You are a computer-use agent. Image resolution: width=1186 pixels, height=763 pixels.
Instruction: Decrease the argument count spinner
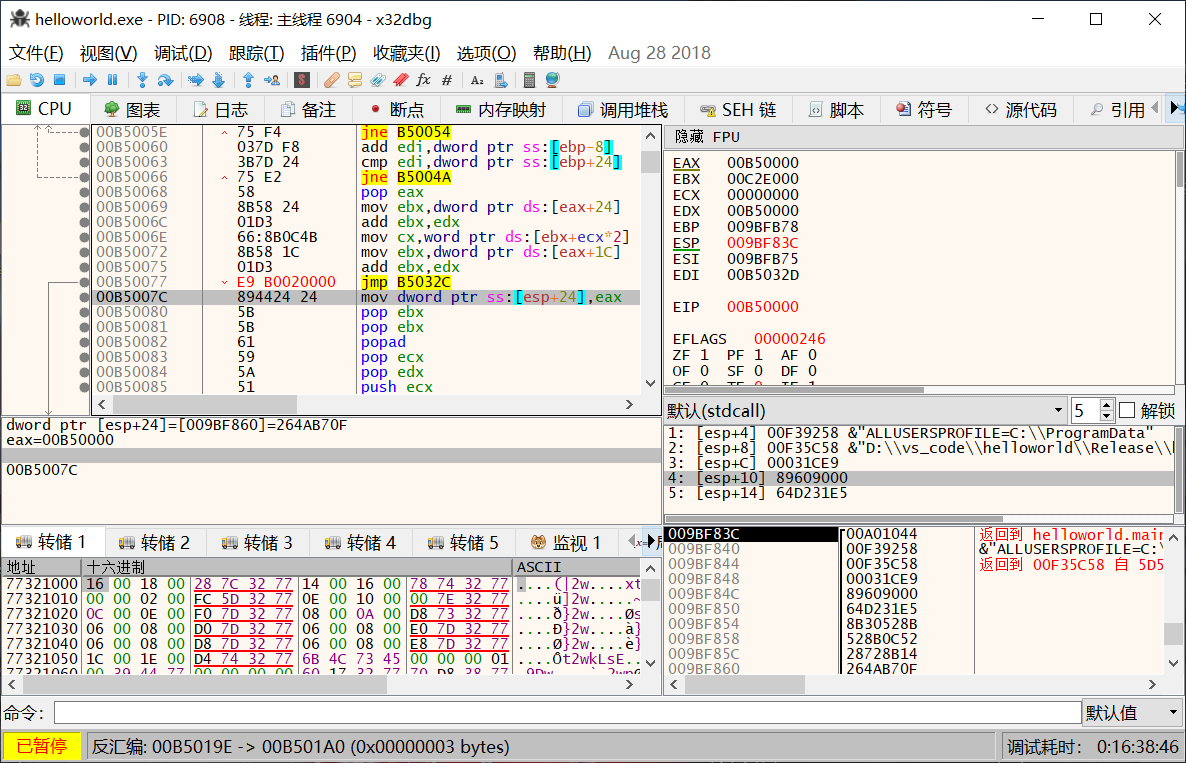[x=1106, y=416]
